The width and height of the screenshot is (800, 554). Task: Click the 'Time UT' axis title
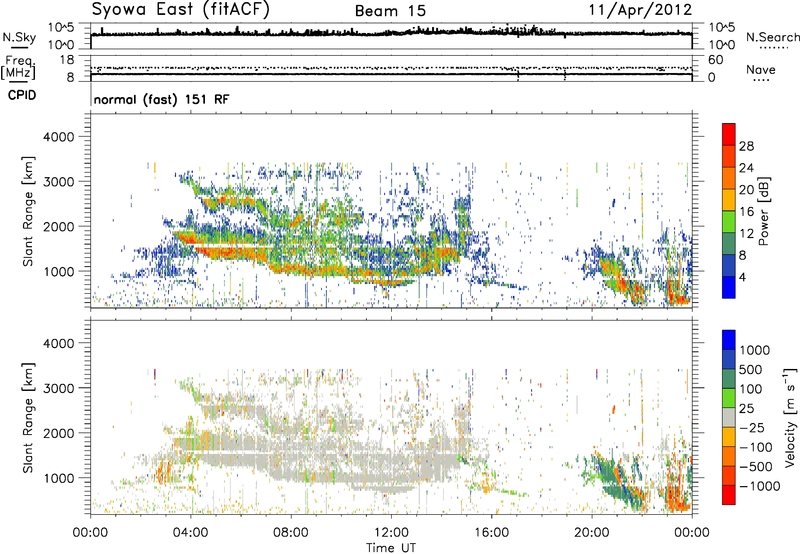click(391, 548)
